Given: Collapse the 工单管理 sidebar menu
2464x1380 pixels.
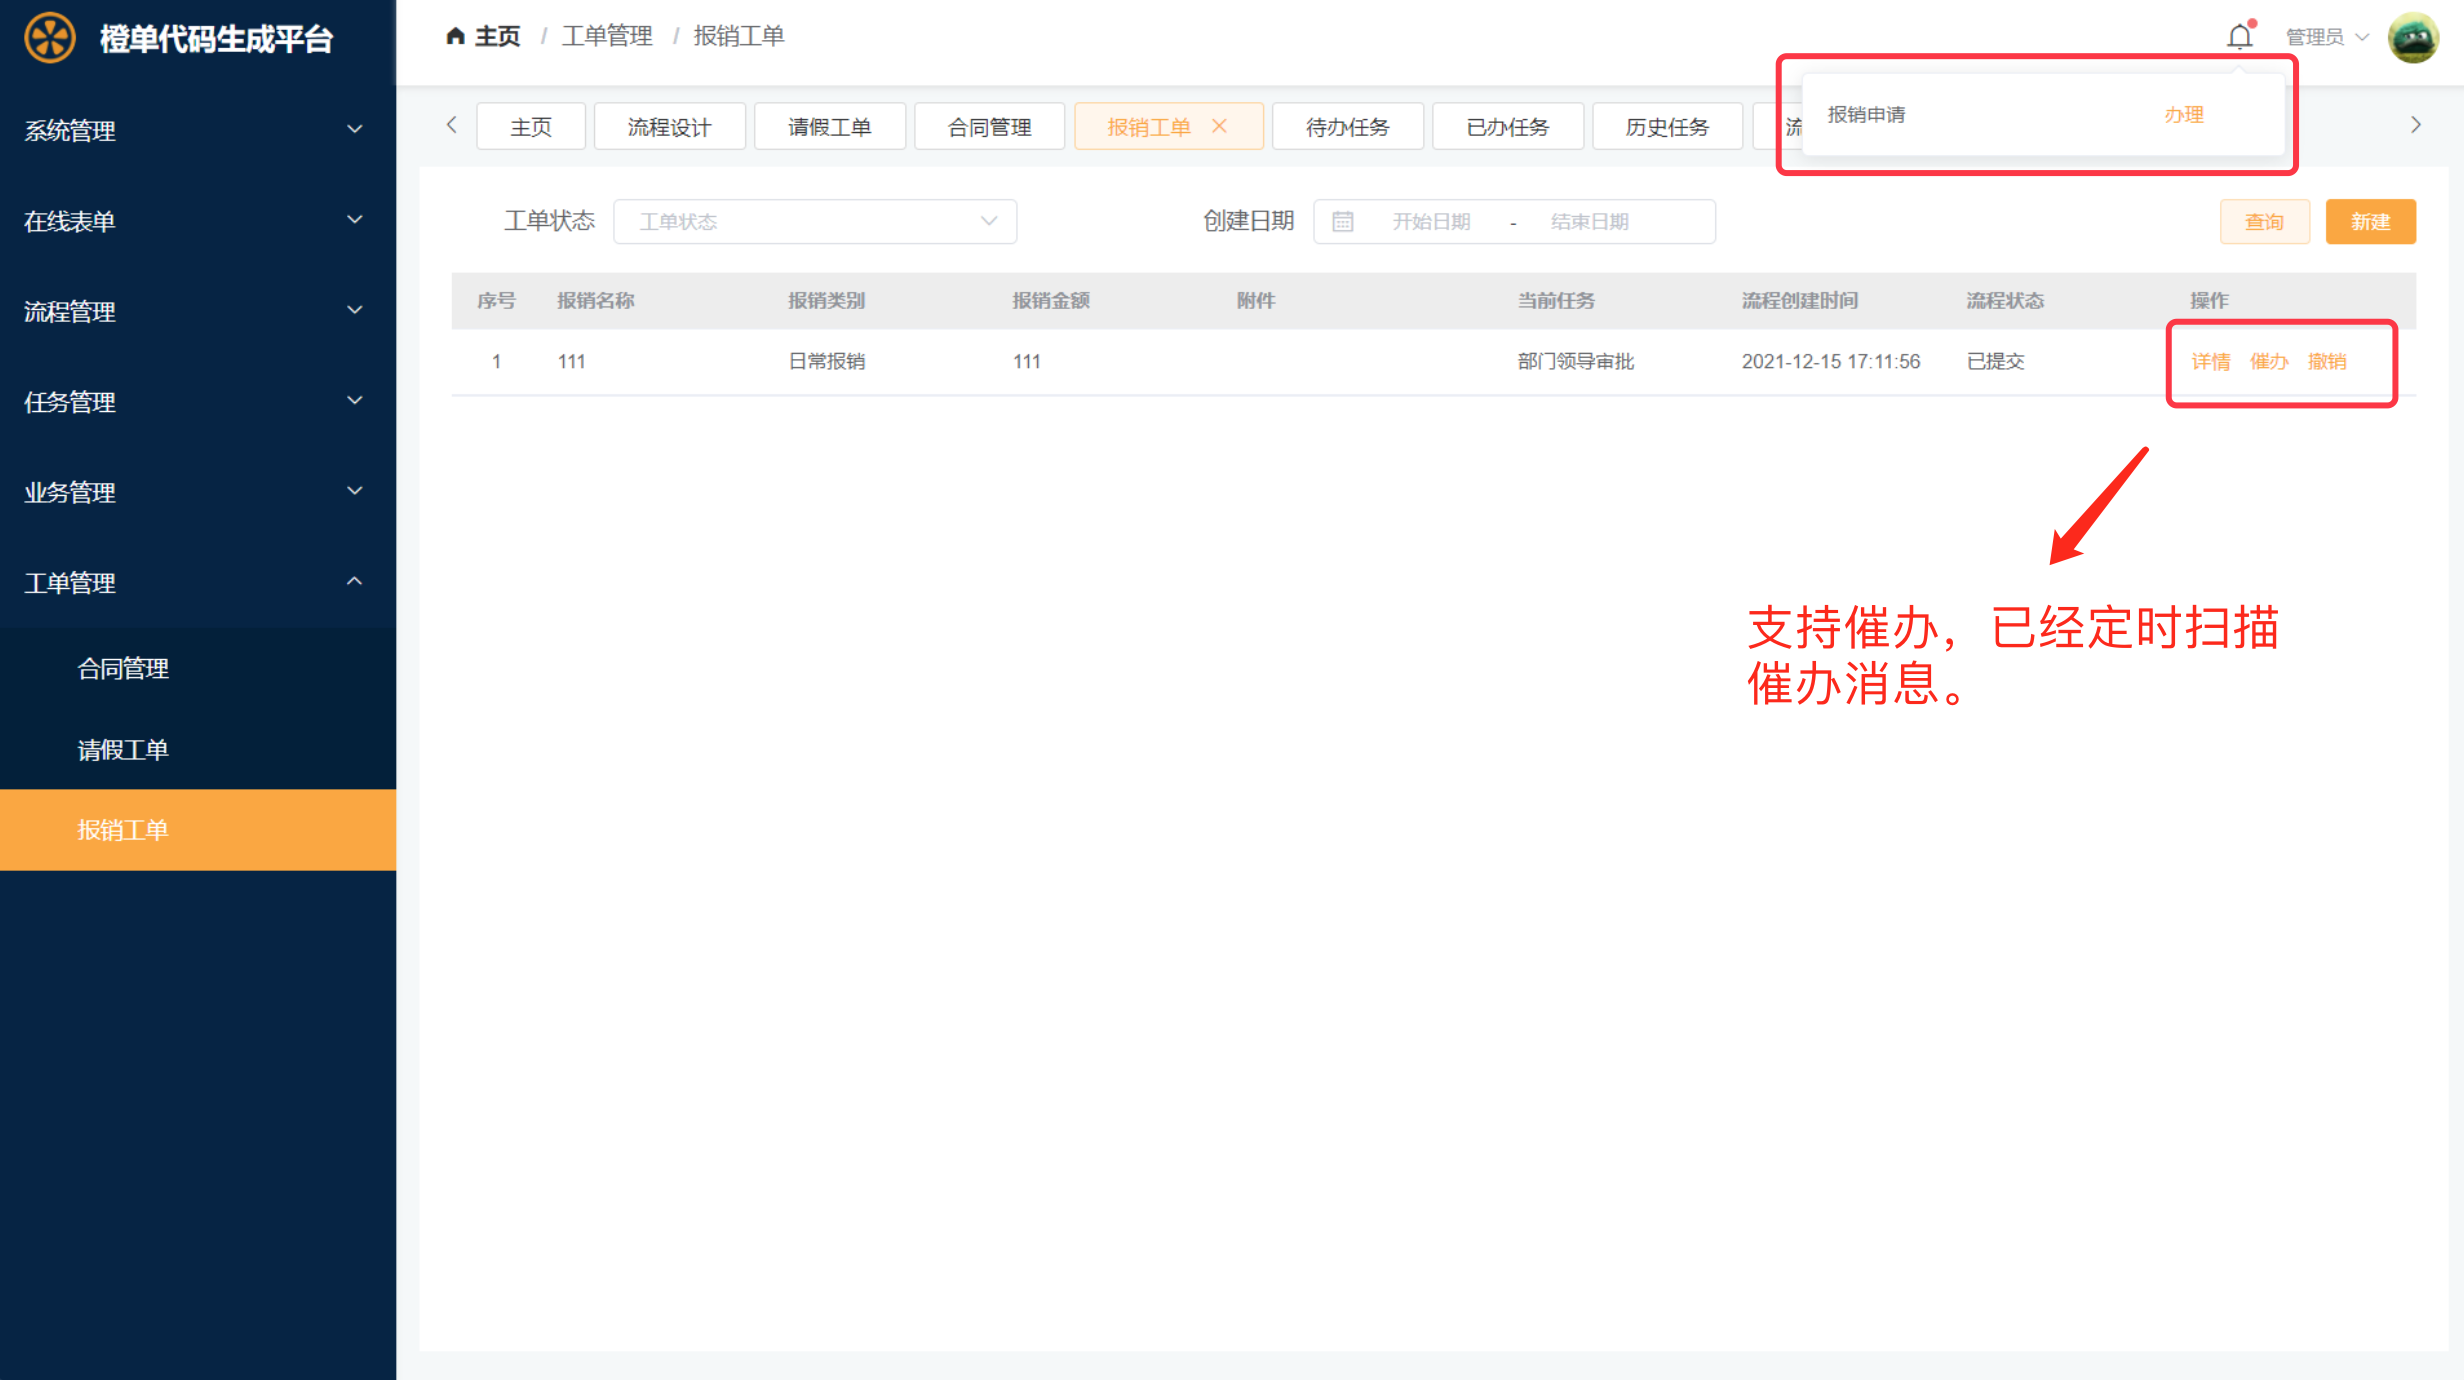Looking at the screenshot, I should [x=197, y=582].
